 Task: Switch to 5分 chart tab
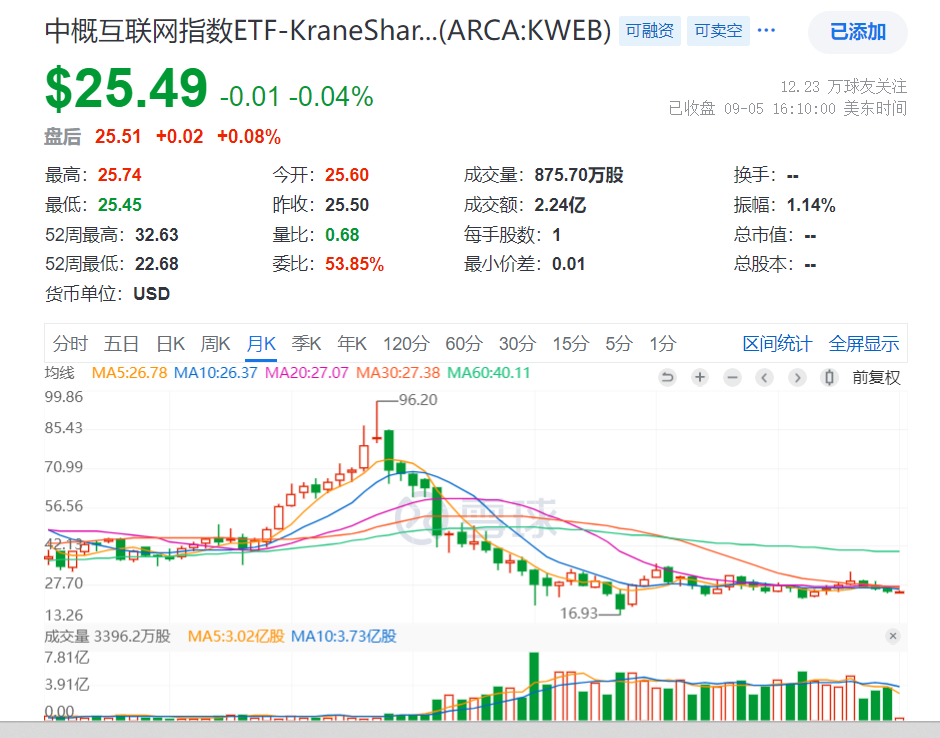click(x=619, y=344)
